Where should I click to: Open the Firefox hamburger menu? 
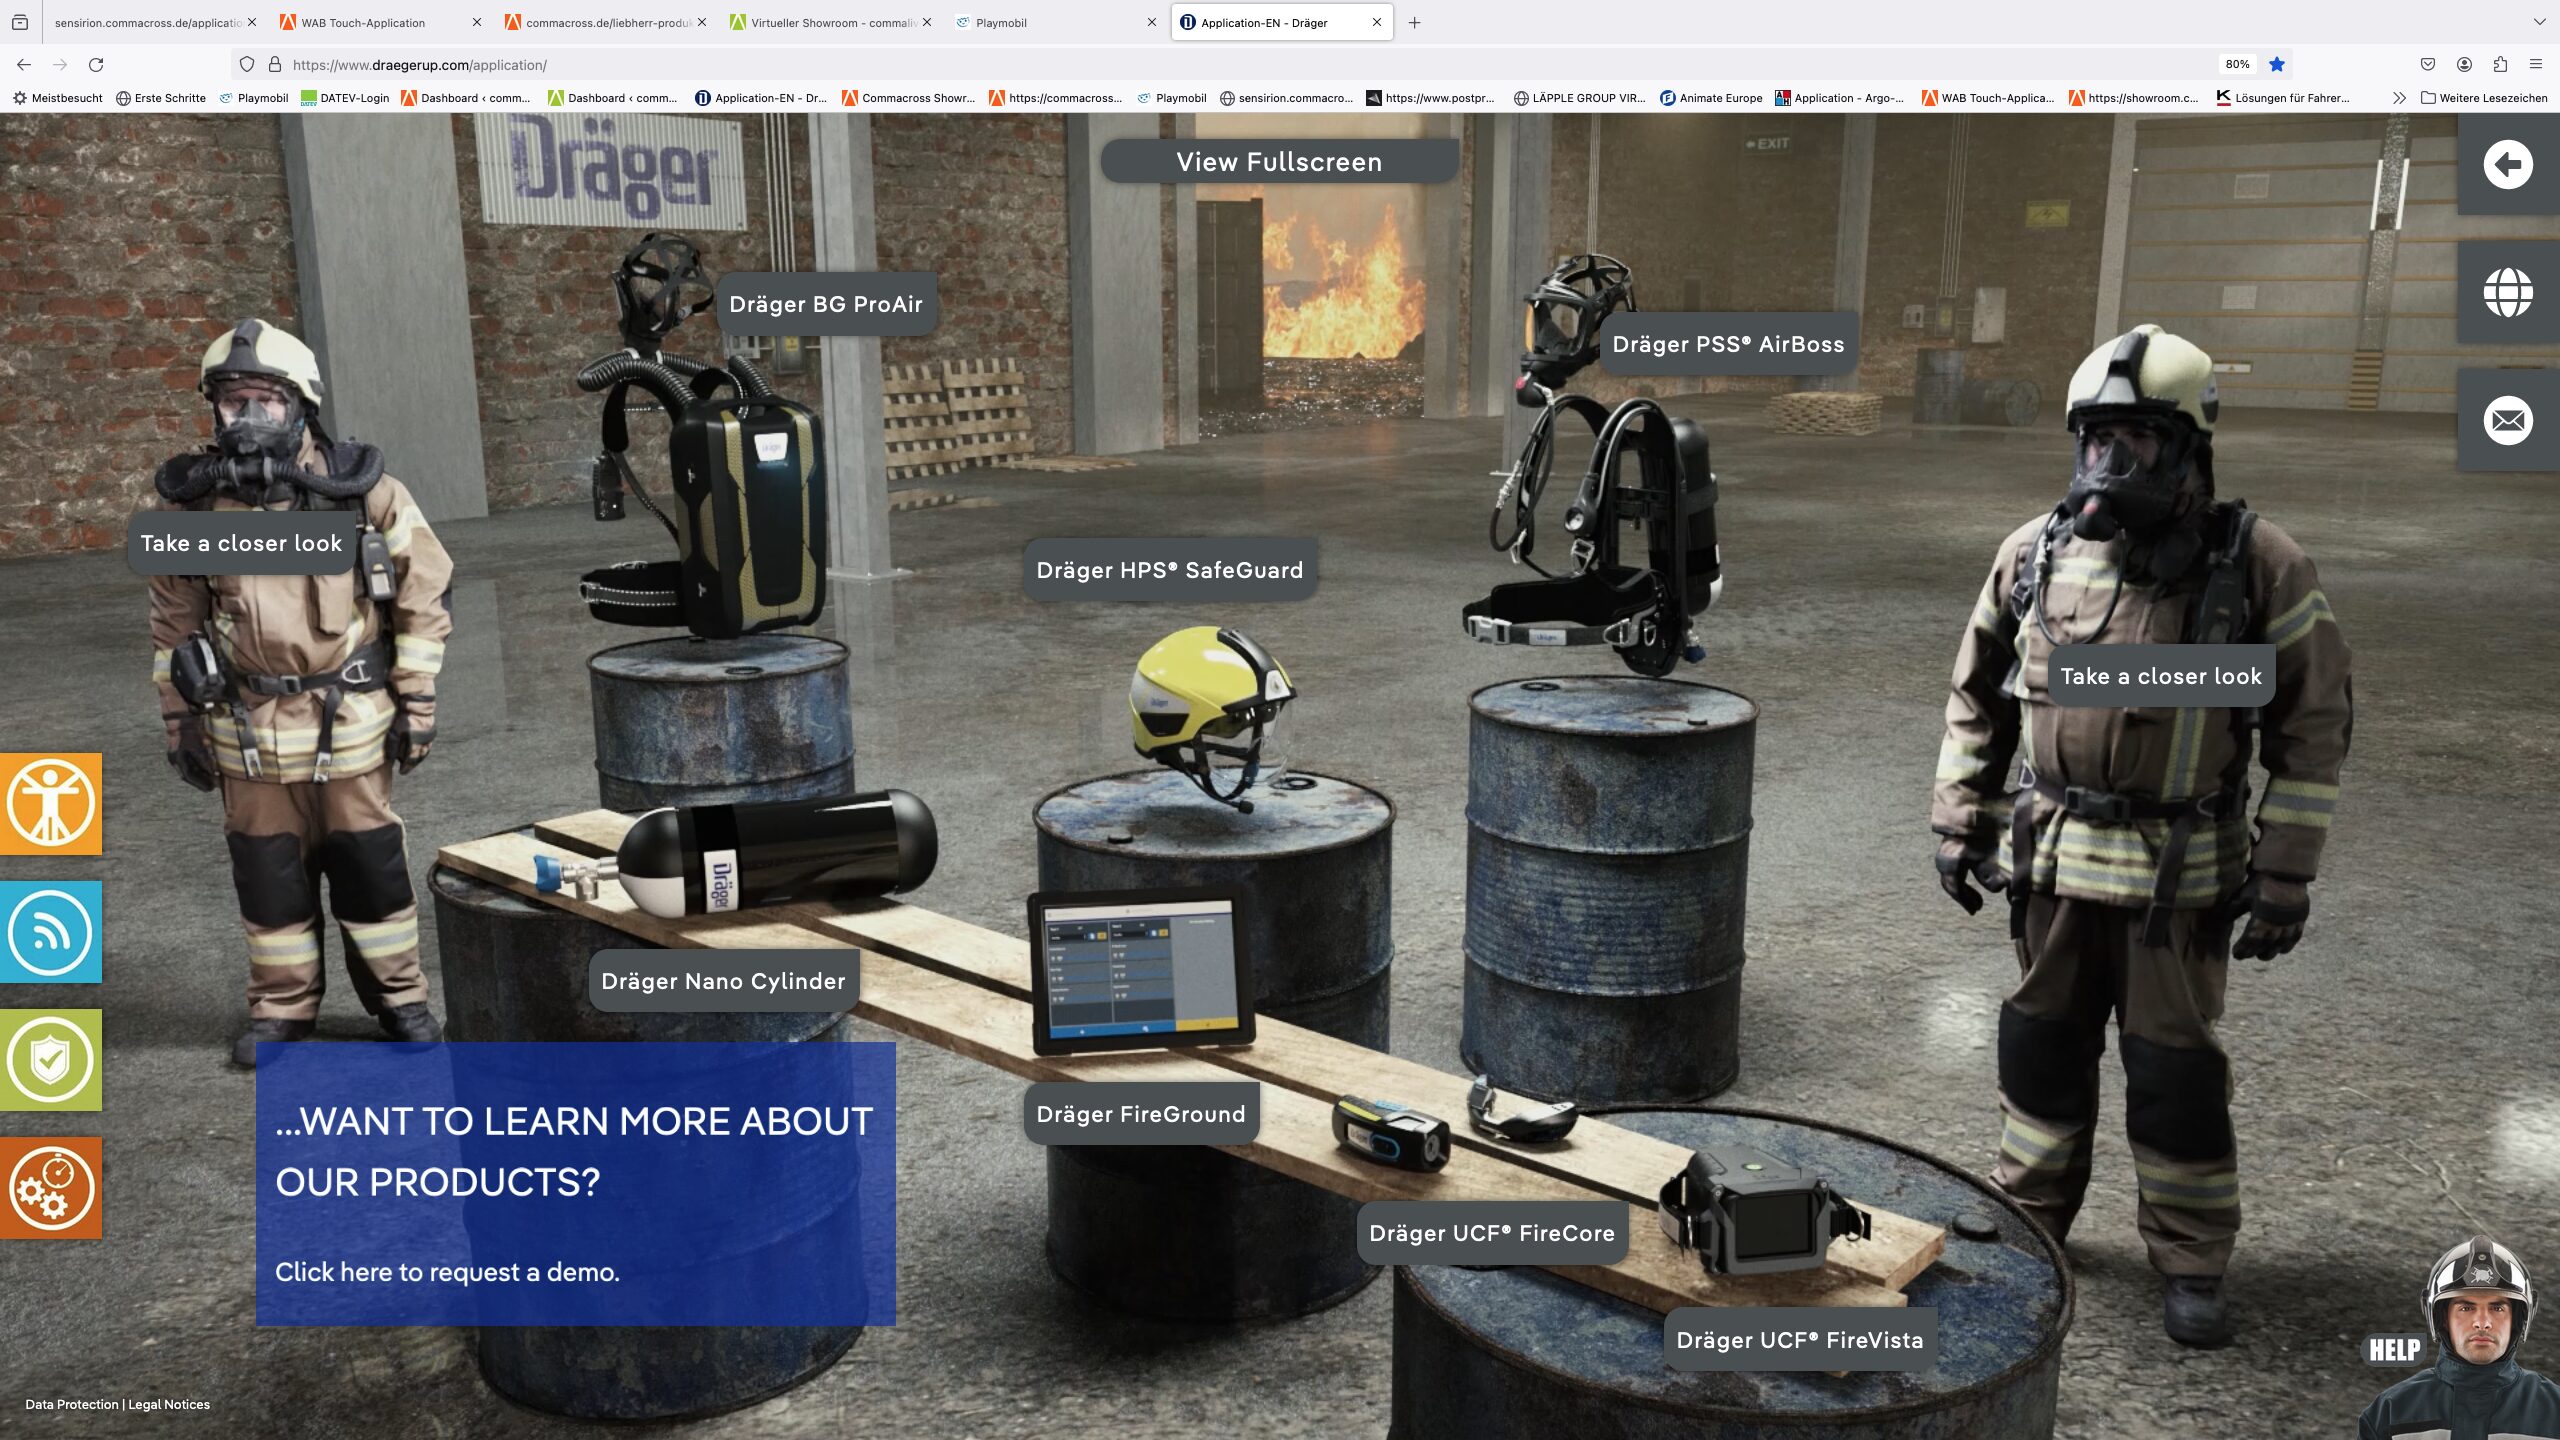pos(2536,65)
